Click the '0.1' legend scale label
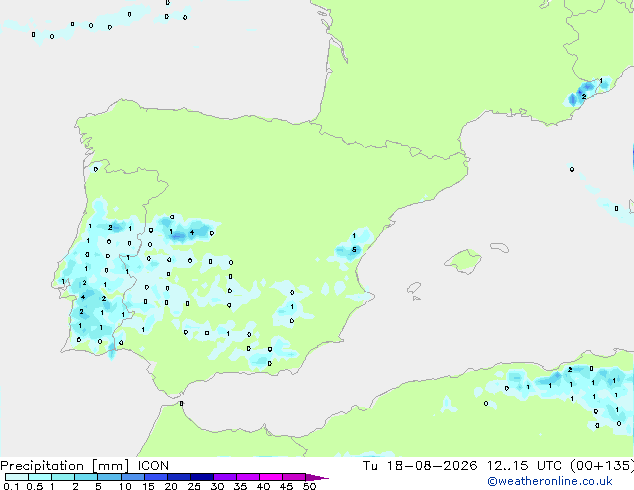 coord(11,486)
